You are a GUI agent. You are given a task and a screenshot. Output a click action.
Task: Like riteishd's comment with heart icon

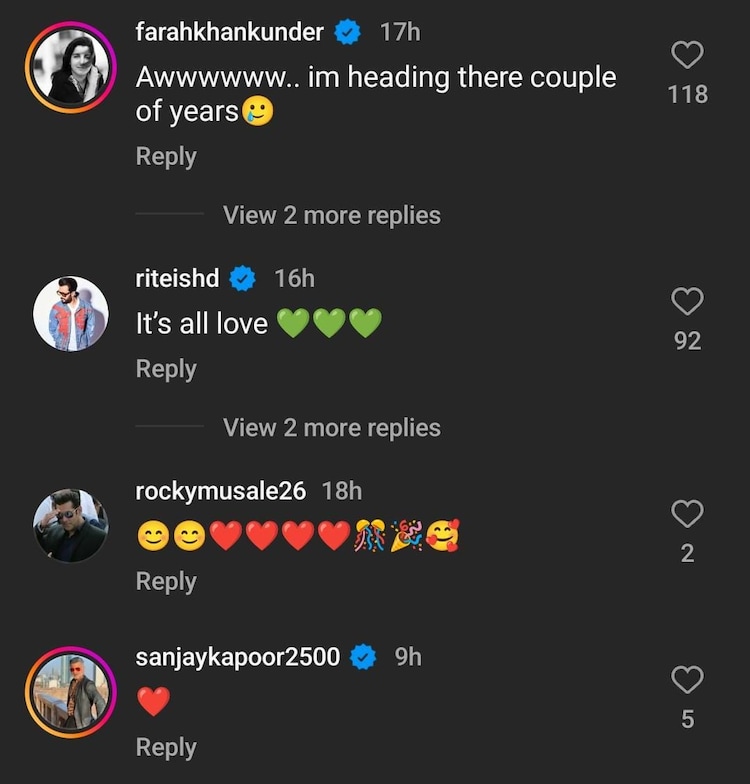687,301
